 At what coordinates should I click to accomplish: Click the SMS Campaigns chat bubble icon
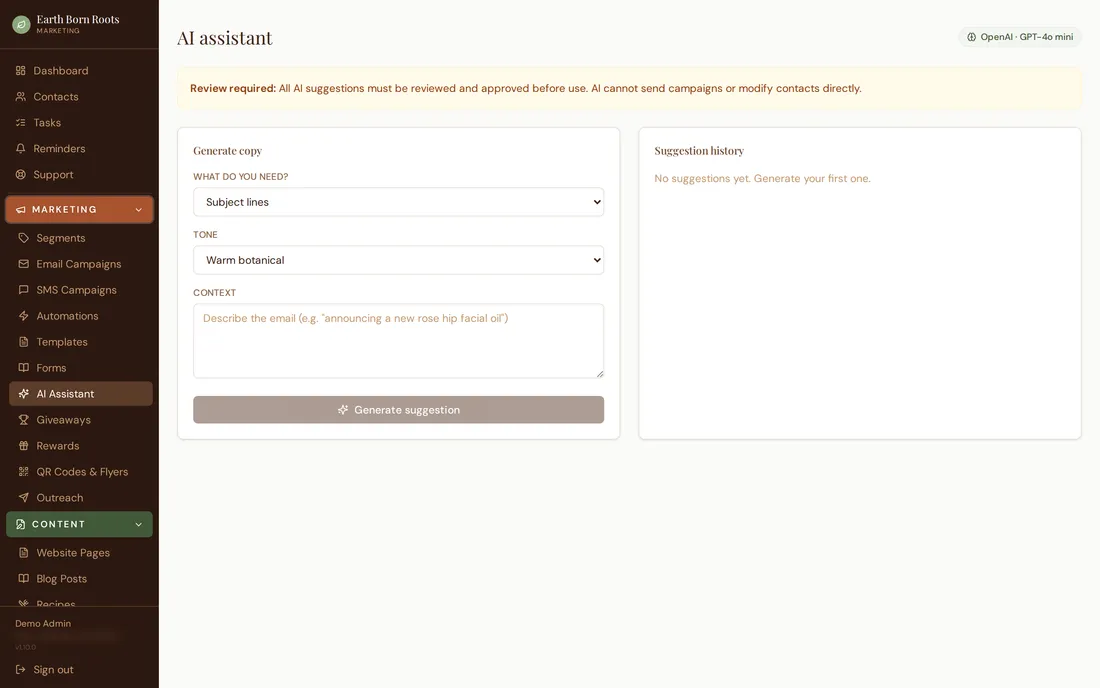click(24, 290)
